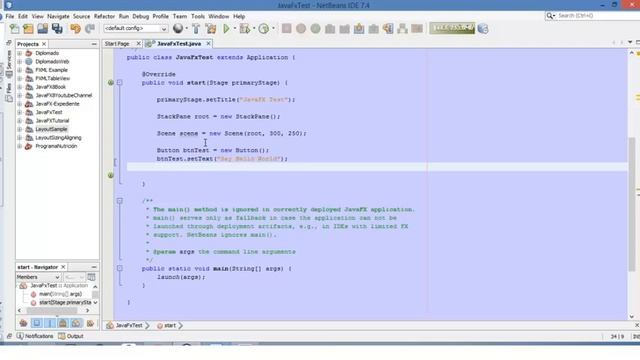Click the Undo toolbar icon
Viewport: 640px width, 360px height.
point(76,29)
